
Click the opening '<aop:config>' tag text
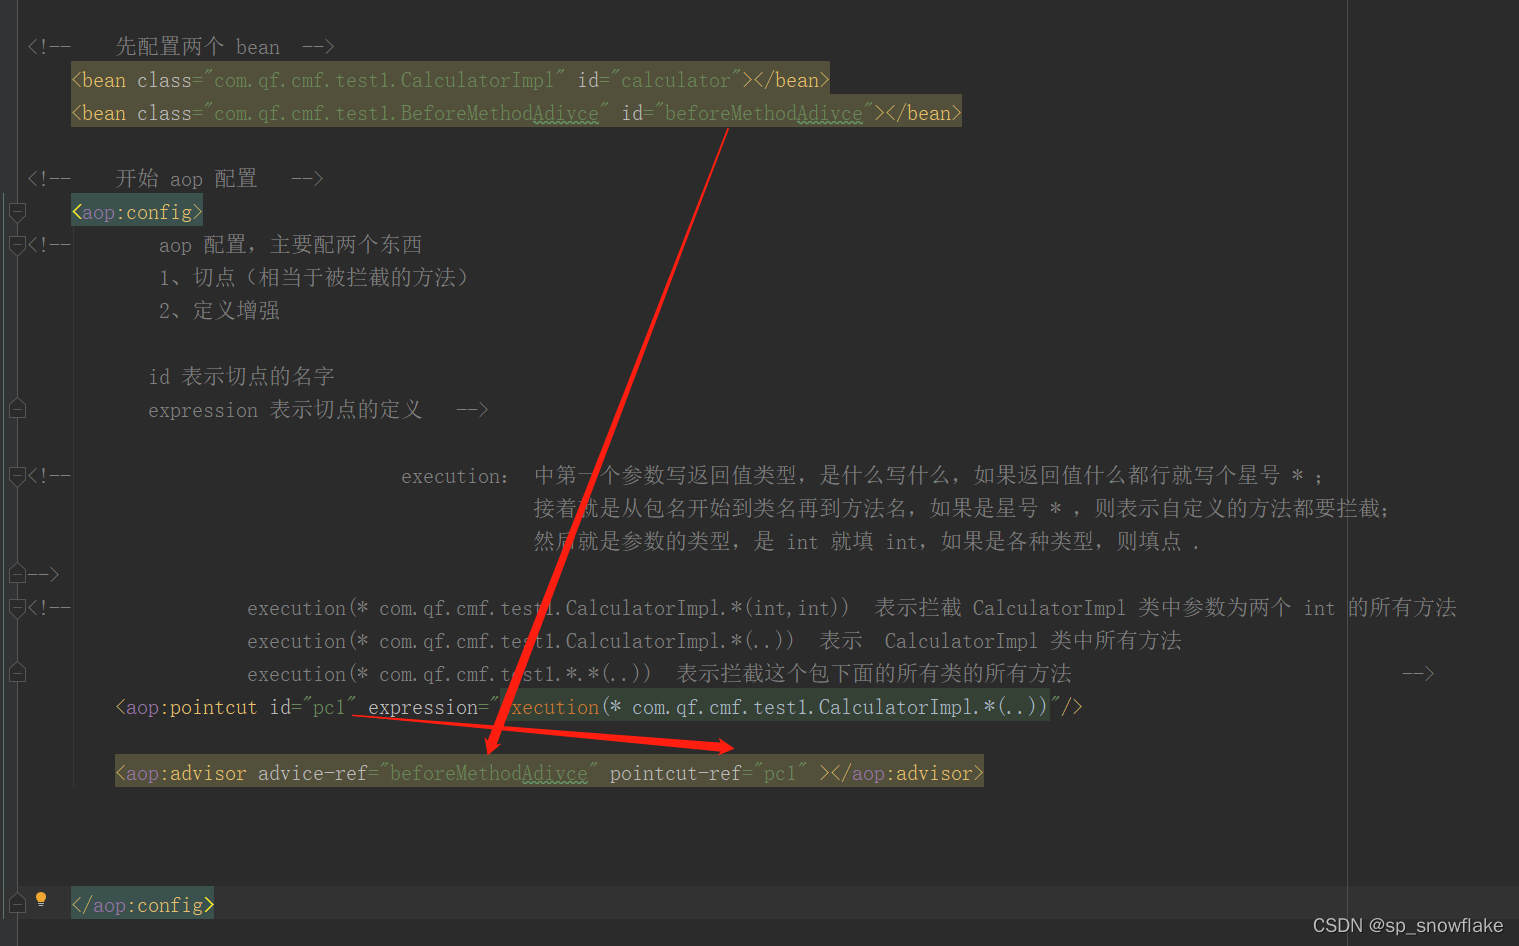coord(137,212)
